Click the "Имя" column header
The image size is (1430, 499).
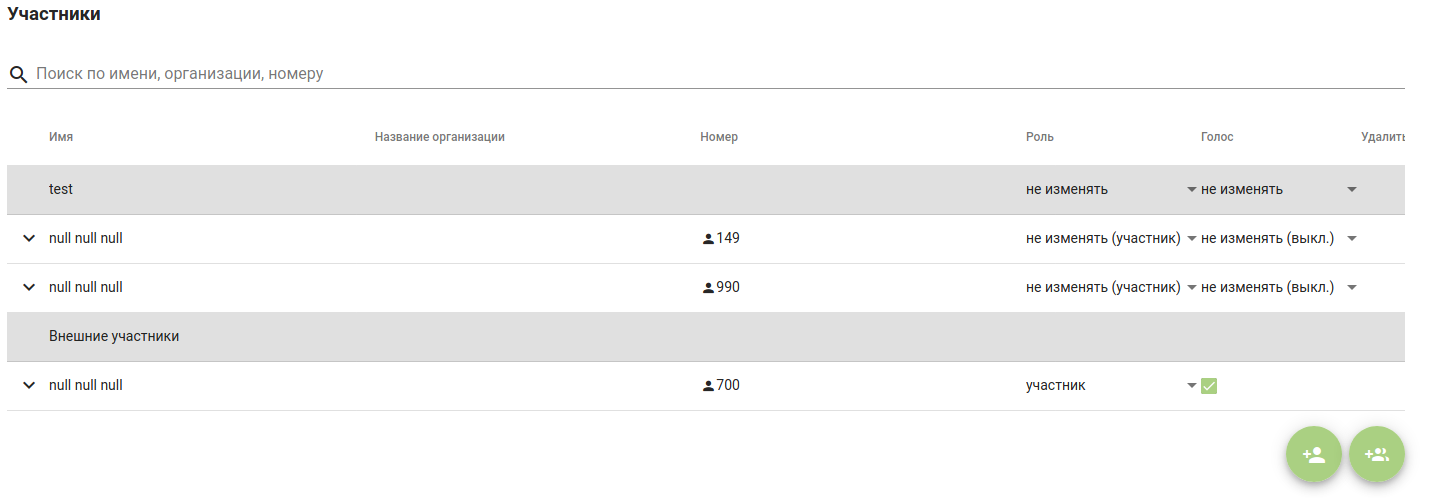pos(61,137)
